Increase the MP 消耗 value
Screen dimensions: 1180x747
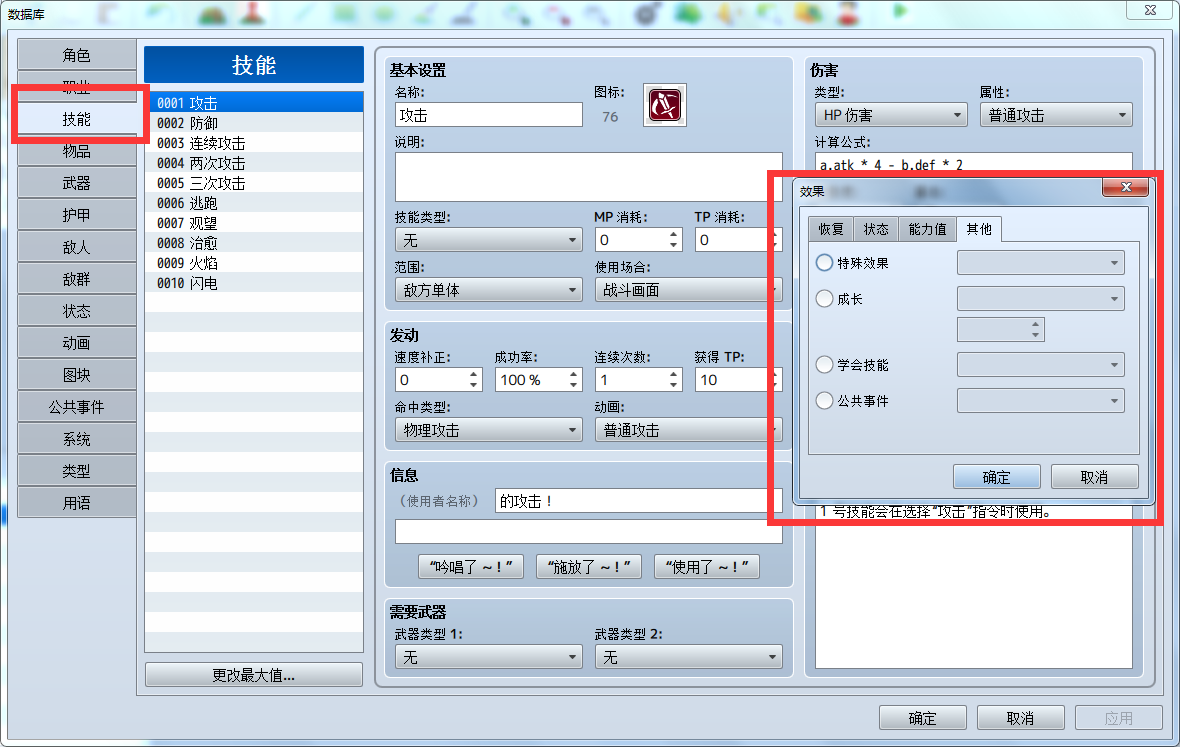click(x=674, y=235)
